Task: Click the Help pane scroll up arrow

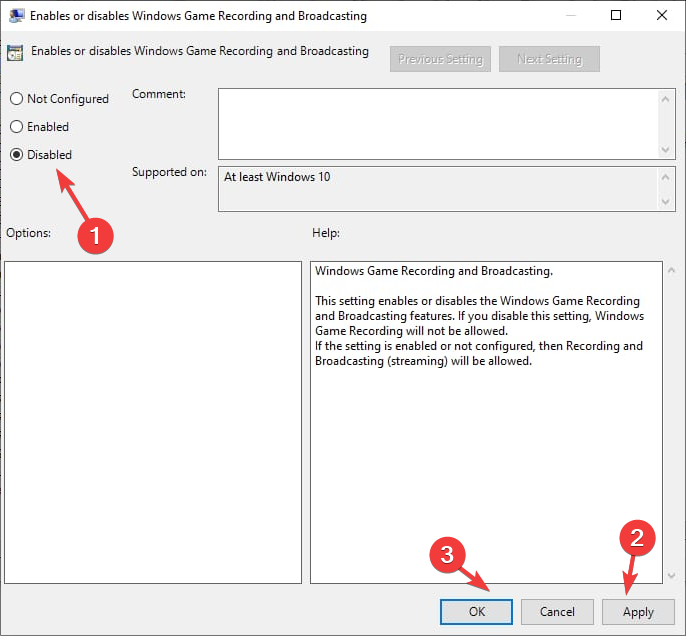Action: click(671, 271)
